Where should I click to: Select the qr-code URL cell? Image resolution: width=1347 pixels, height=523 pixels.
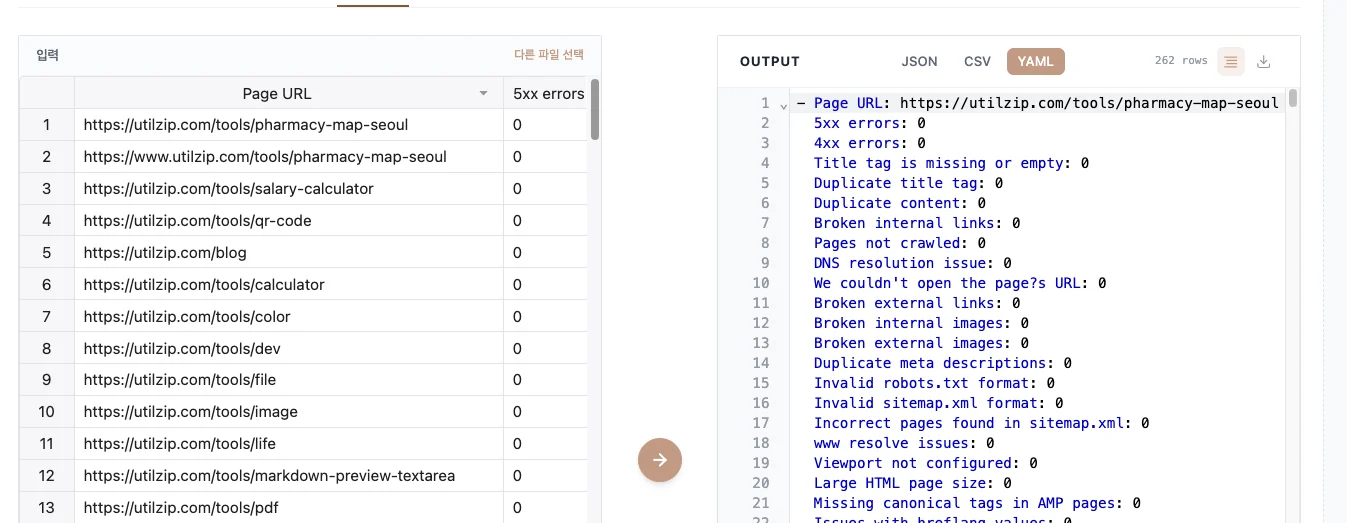(x=288, y=221)
